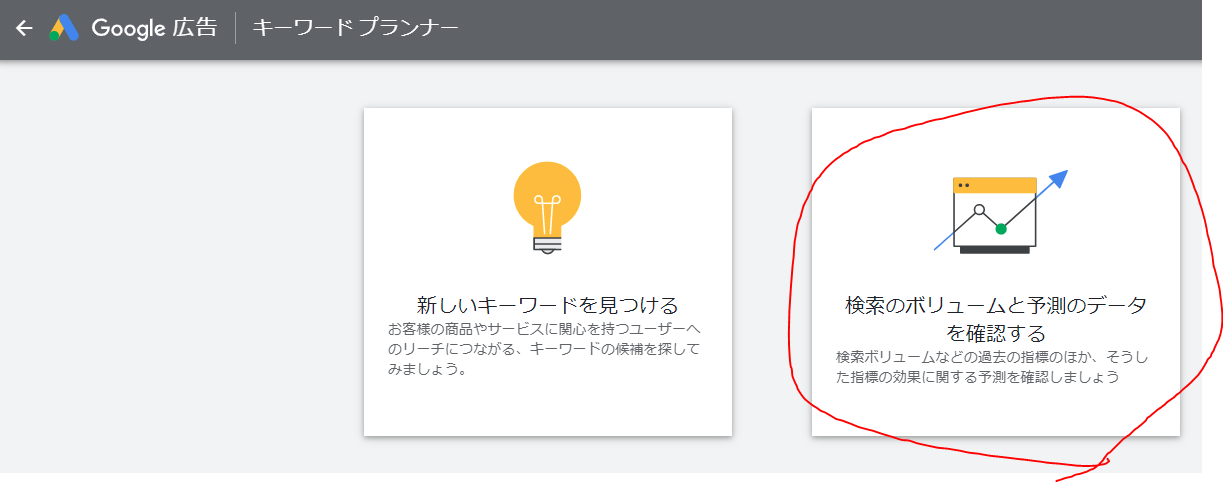Click the description text under 新しいキーワードを見つける

coord(547,349)
